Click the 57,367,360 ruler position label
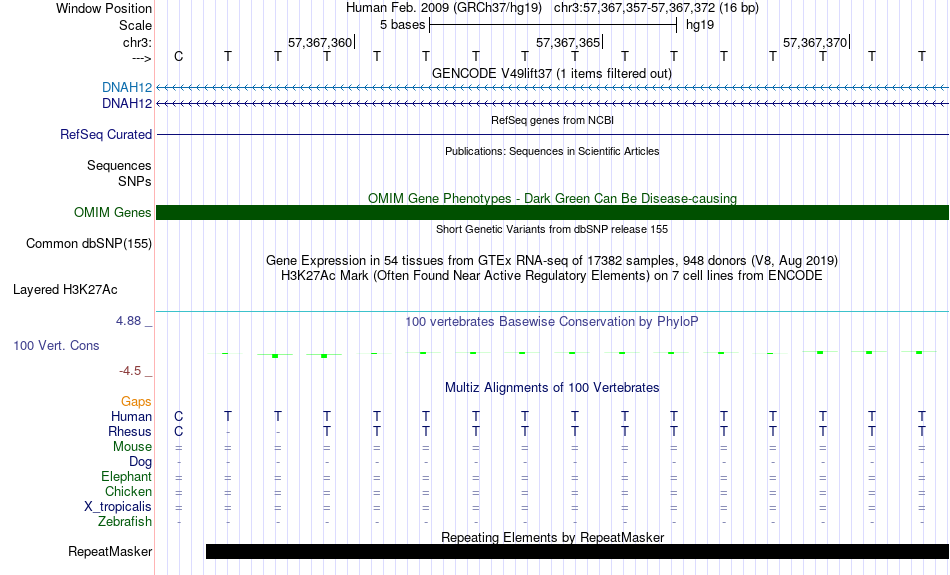Viewport: 950px width, 575px height. (x=319, y=42)
